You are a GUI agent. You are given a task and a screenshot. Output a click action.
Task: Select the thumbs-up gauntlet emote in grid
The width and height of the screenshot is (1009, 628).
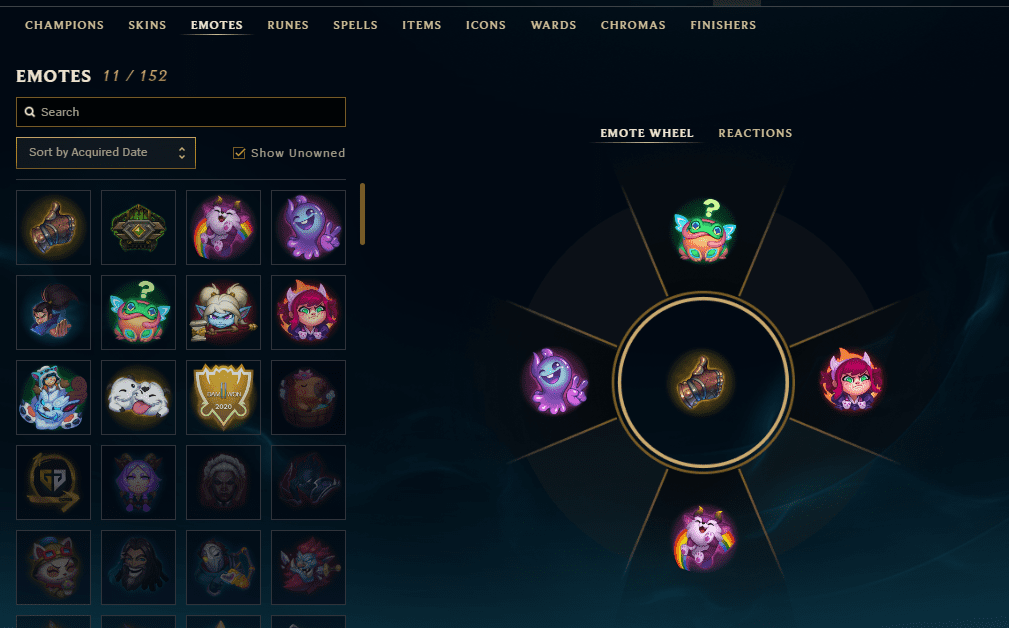[x=53, y=227]
